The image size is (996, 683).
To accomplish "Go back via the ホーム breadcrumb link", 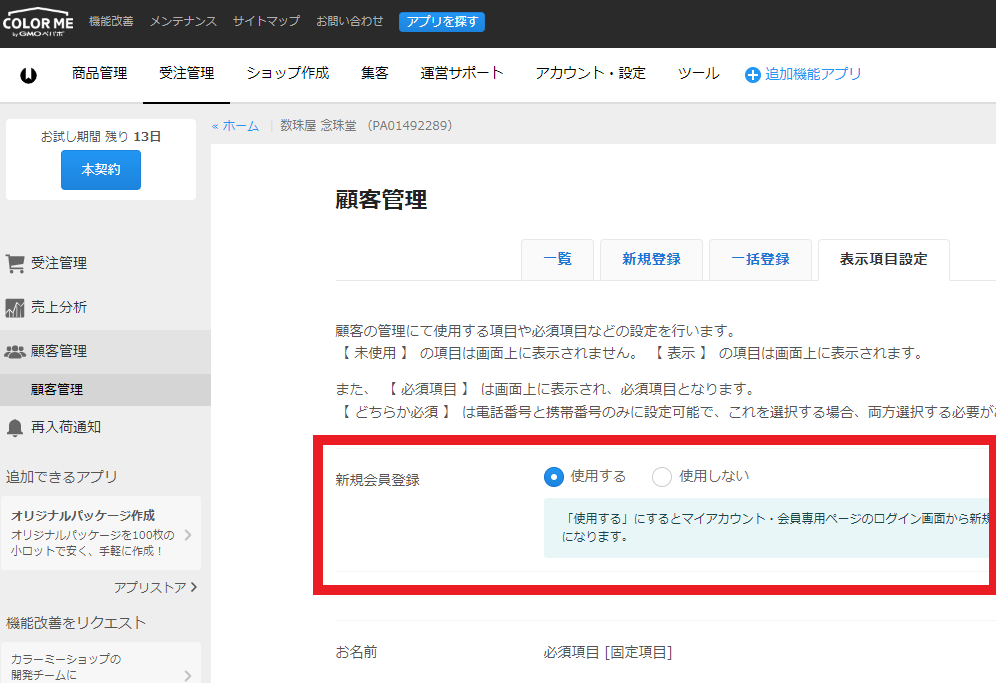I will (x=236, y=126).
